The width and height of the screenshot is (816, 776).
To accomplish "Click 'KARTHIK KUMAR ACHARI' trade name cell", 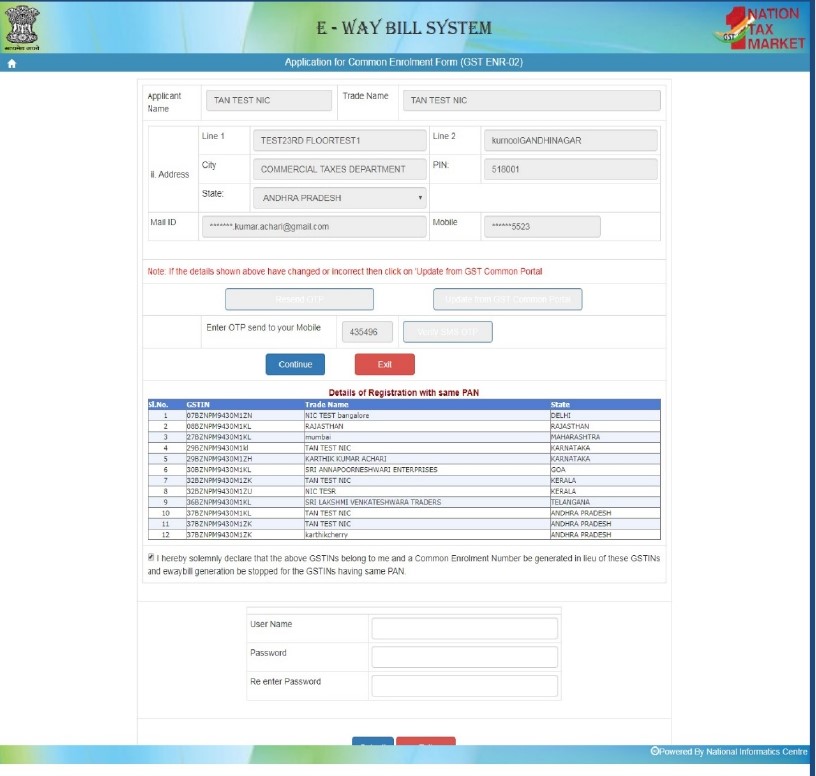I will pyautogui.click(x=346, y=459).
